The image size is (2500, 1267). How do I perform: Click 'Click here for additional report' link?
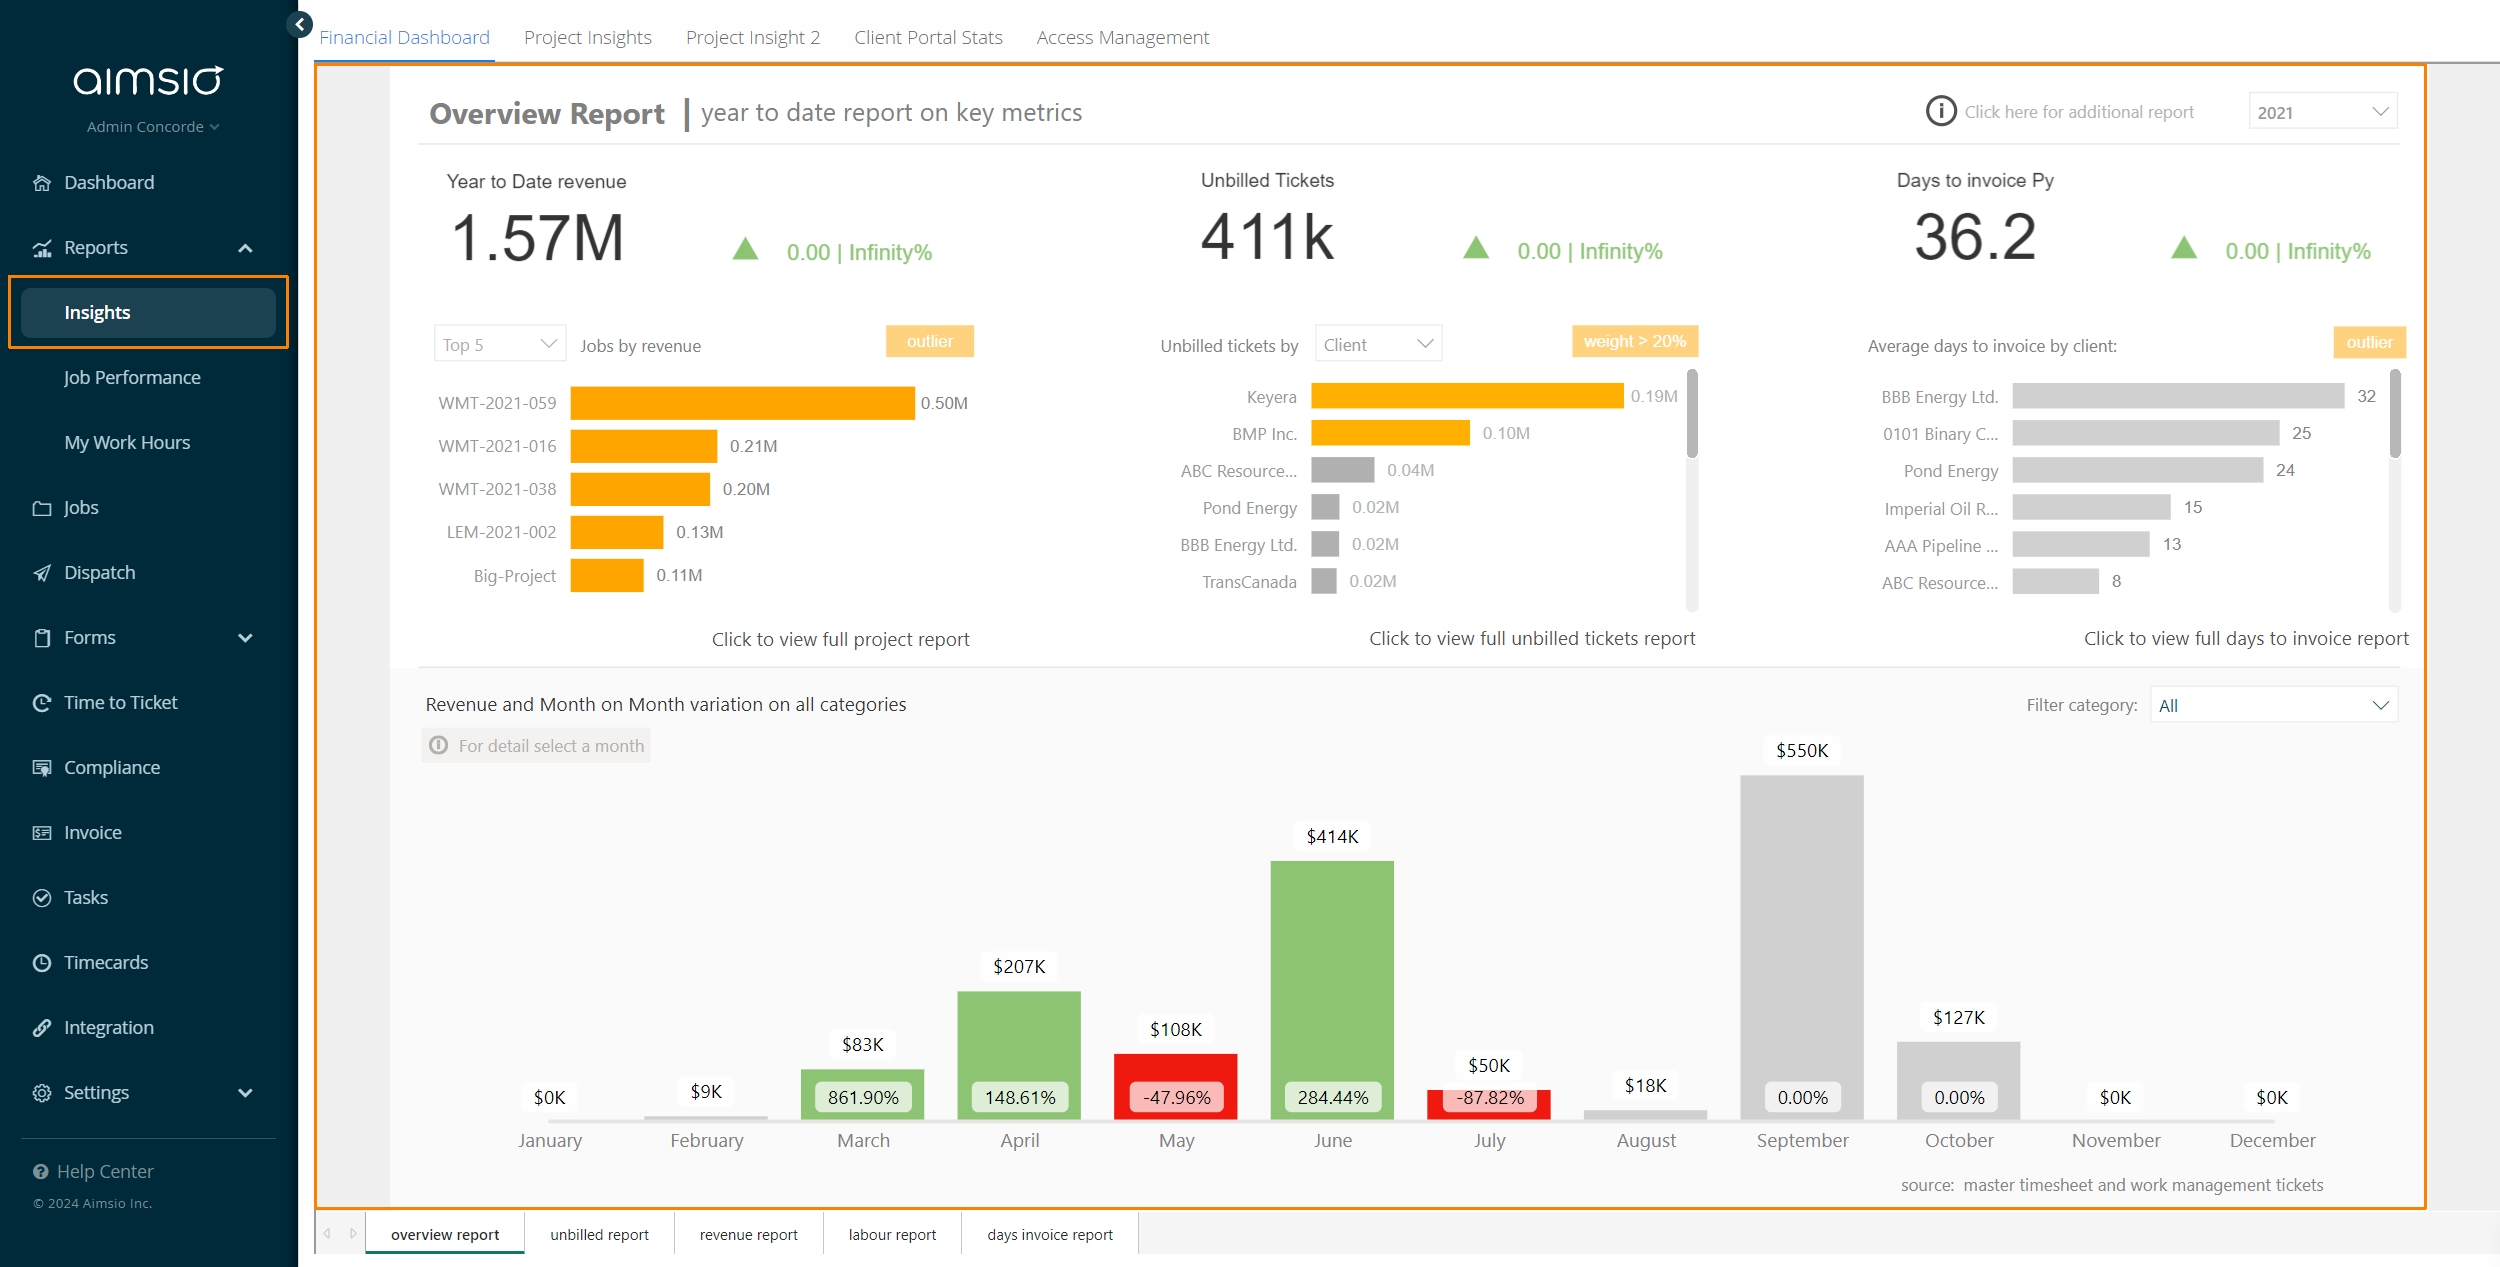pyautogui.click(x=2079, y=112)
